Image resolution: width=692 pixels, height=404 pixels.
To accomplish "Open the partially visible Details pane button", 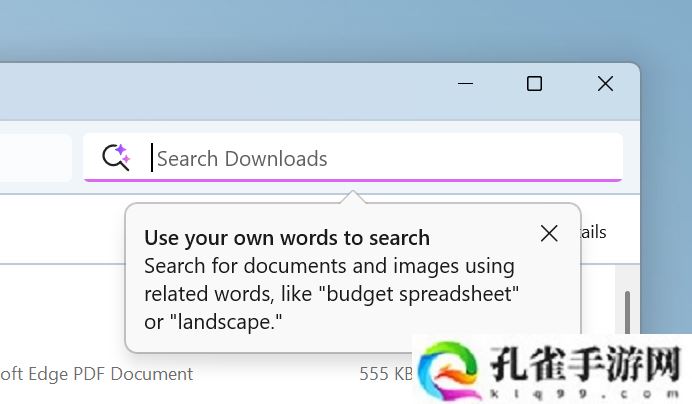I will [x=595, y=232].
